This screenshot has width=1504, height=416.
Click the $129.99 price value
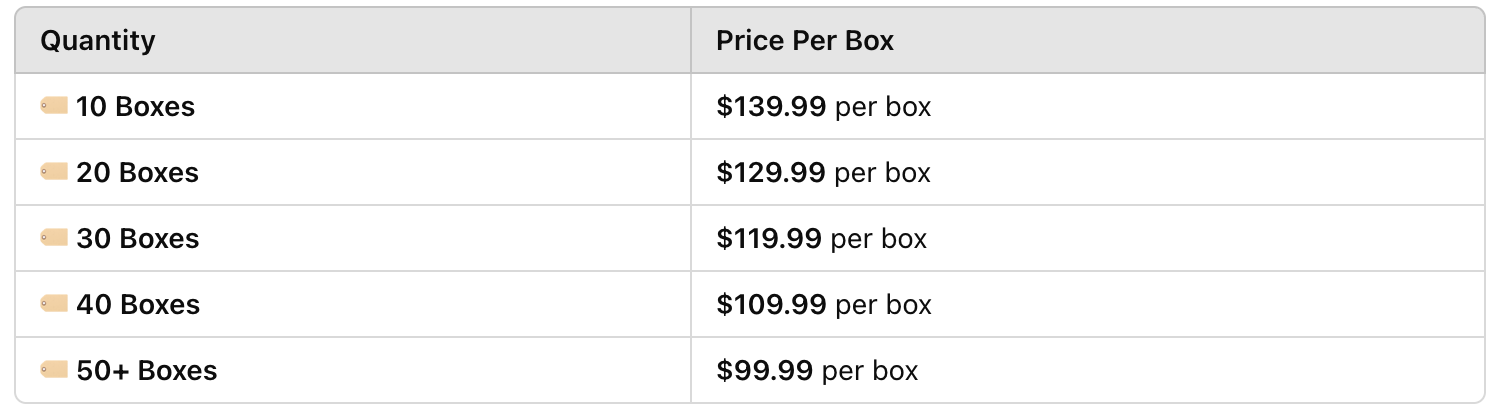click(x=771, y=173)
